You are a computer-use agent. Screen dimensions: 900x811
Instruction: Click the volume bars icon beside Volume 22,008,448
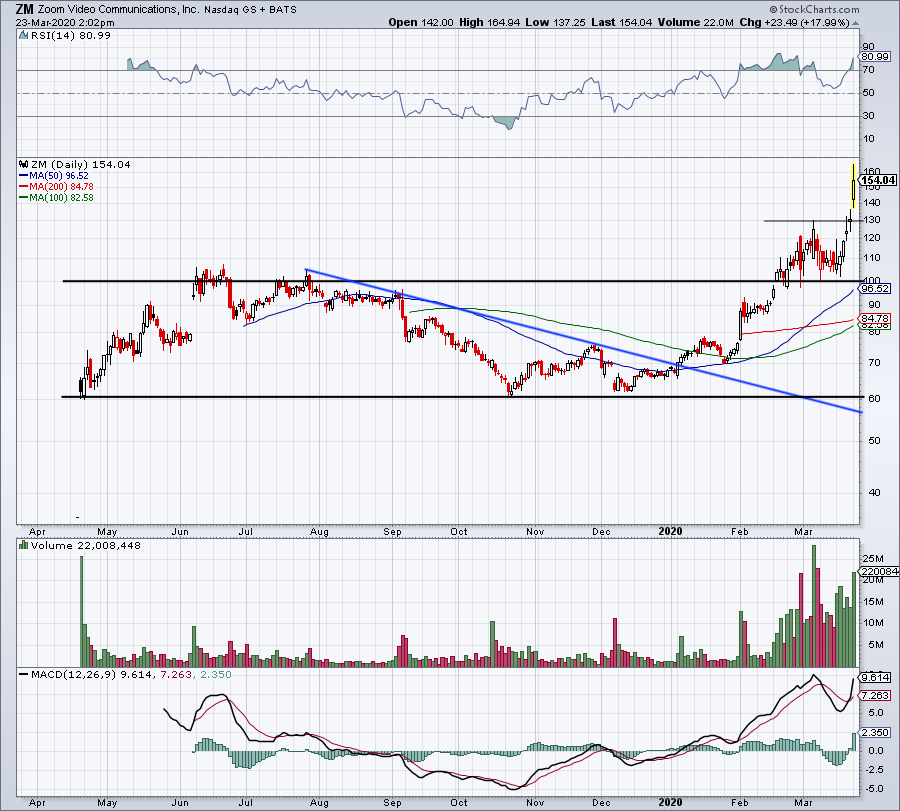(x=24, y=545)
